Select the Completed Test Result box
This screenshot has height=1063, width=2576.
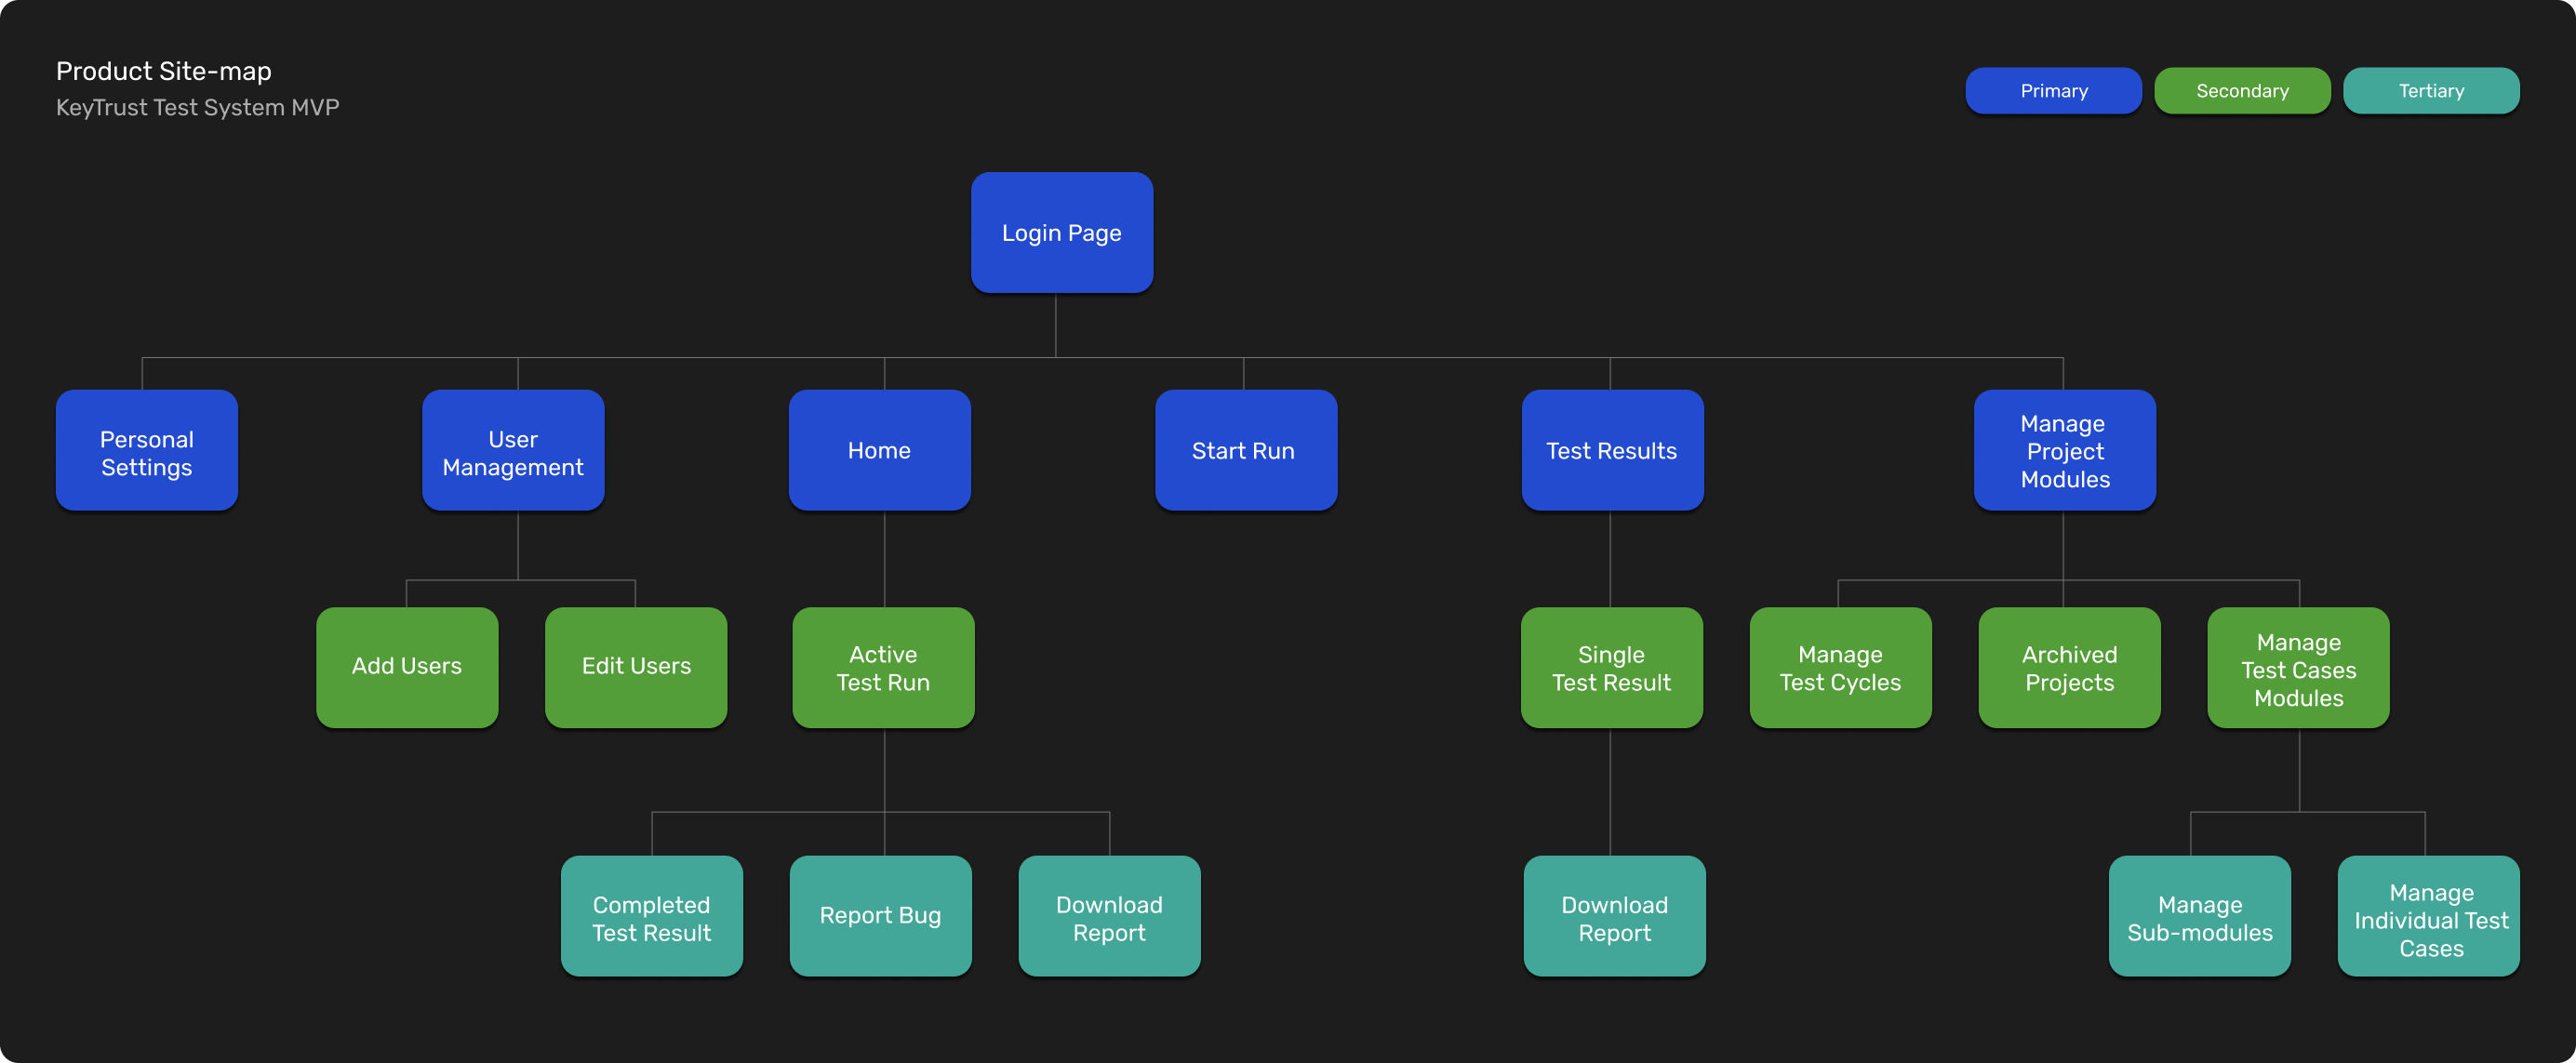[x=651, y=916]
